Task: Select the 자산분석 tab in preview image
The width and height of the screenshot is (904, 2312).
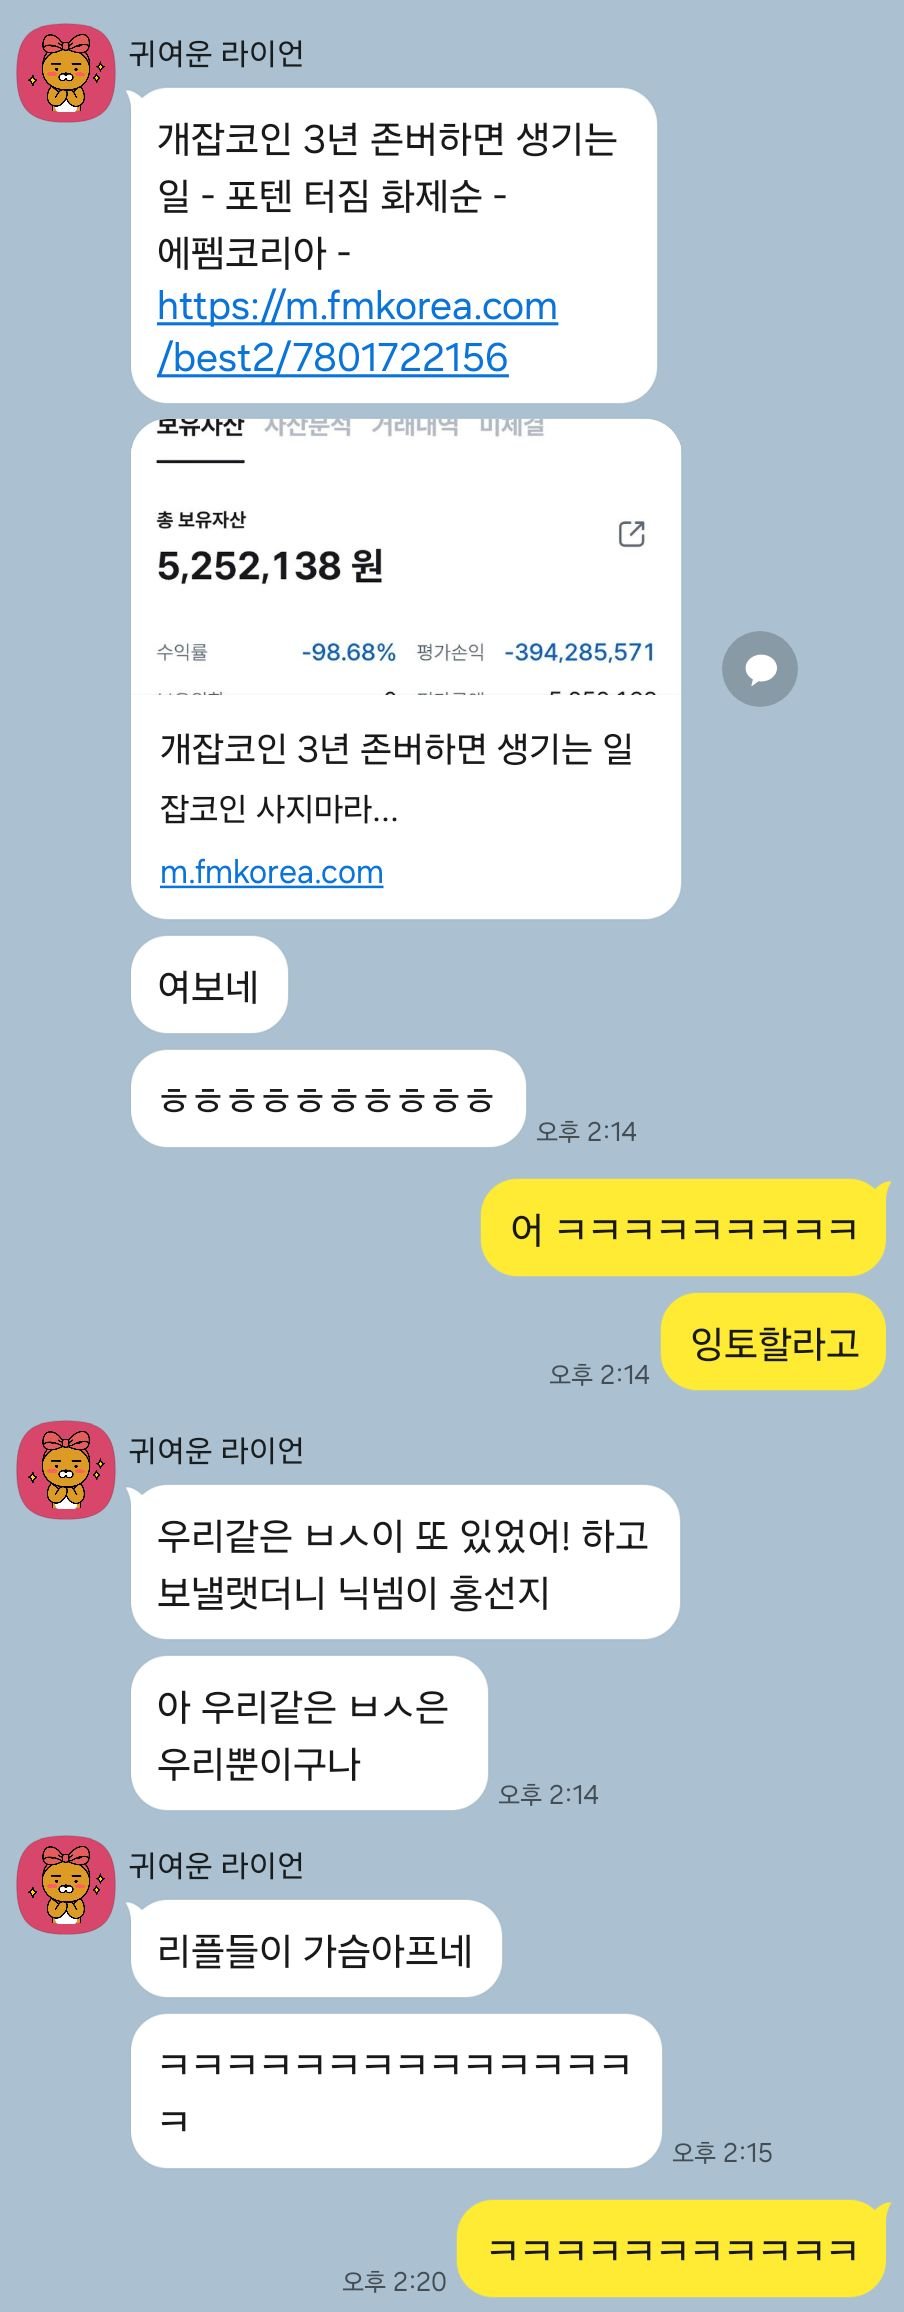Action: point(307,428)
